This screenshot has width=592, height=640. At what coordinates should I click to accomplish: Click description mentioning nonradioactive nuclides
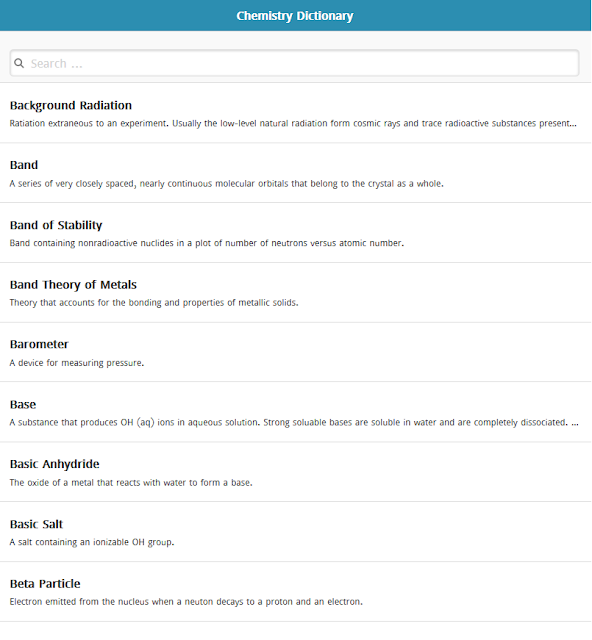tap(207, 243)
